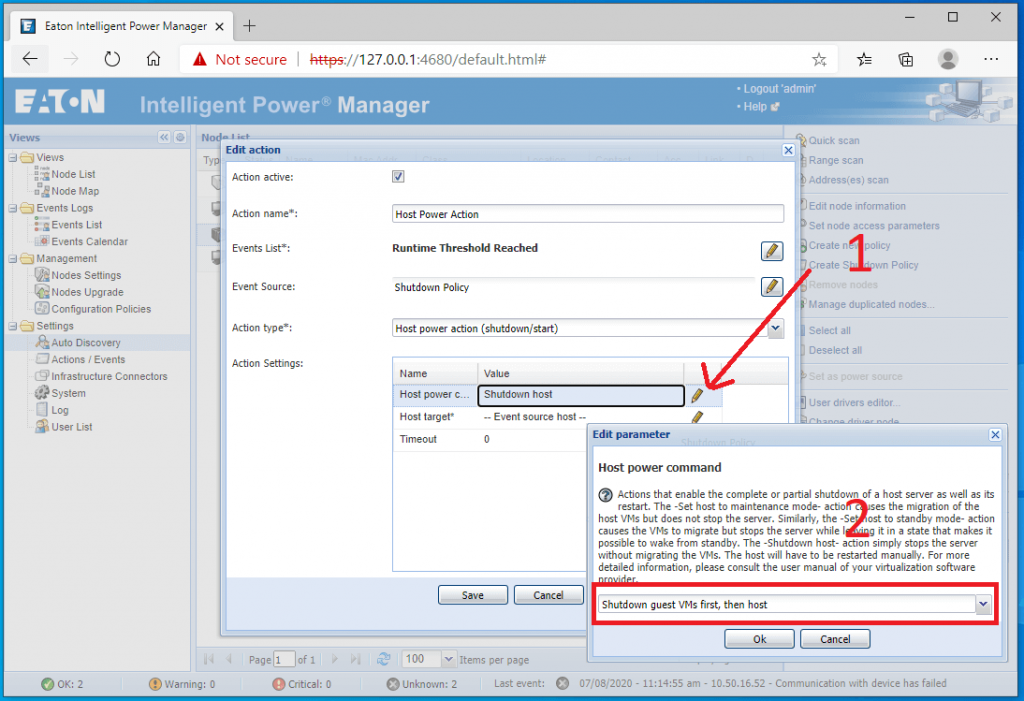Image resolution: width=1024 pixels, height=701 pixels.
Task: Confirm Edit parameter with Ok
Action: point(760,639)
